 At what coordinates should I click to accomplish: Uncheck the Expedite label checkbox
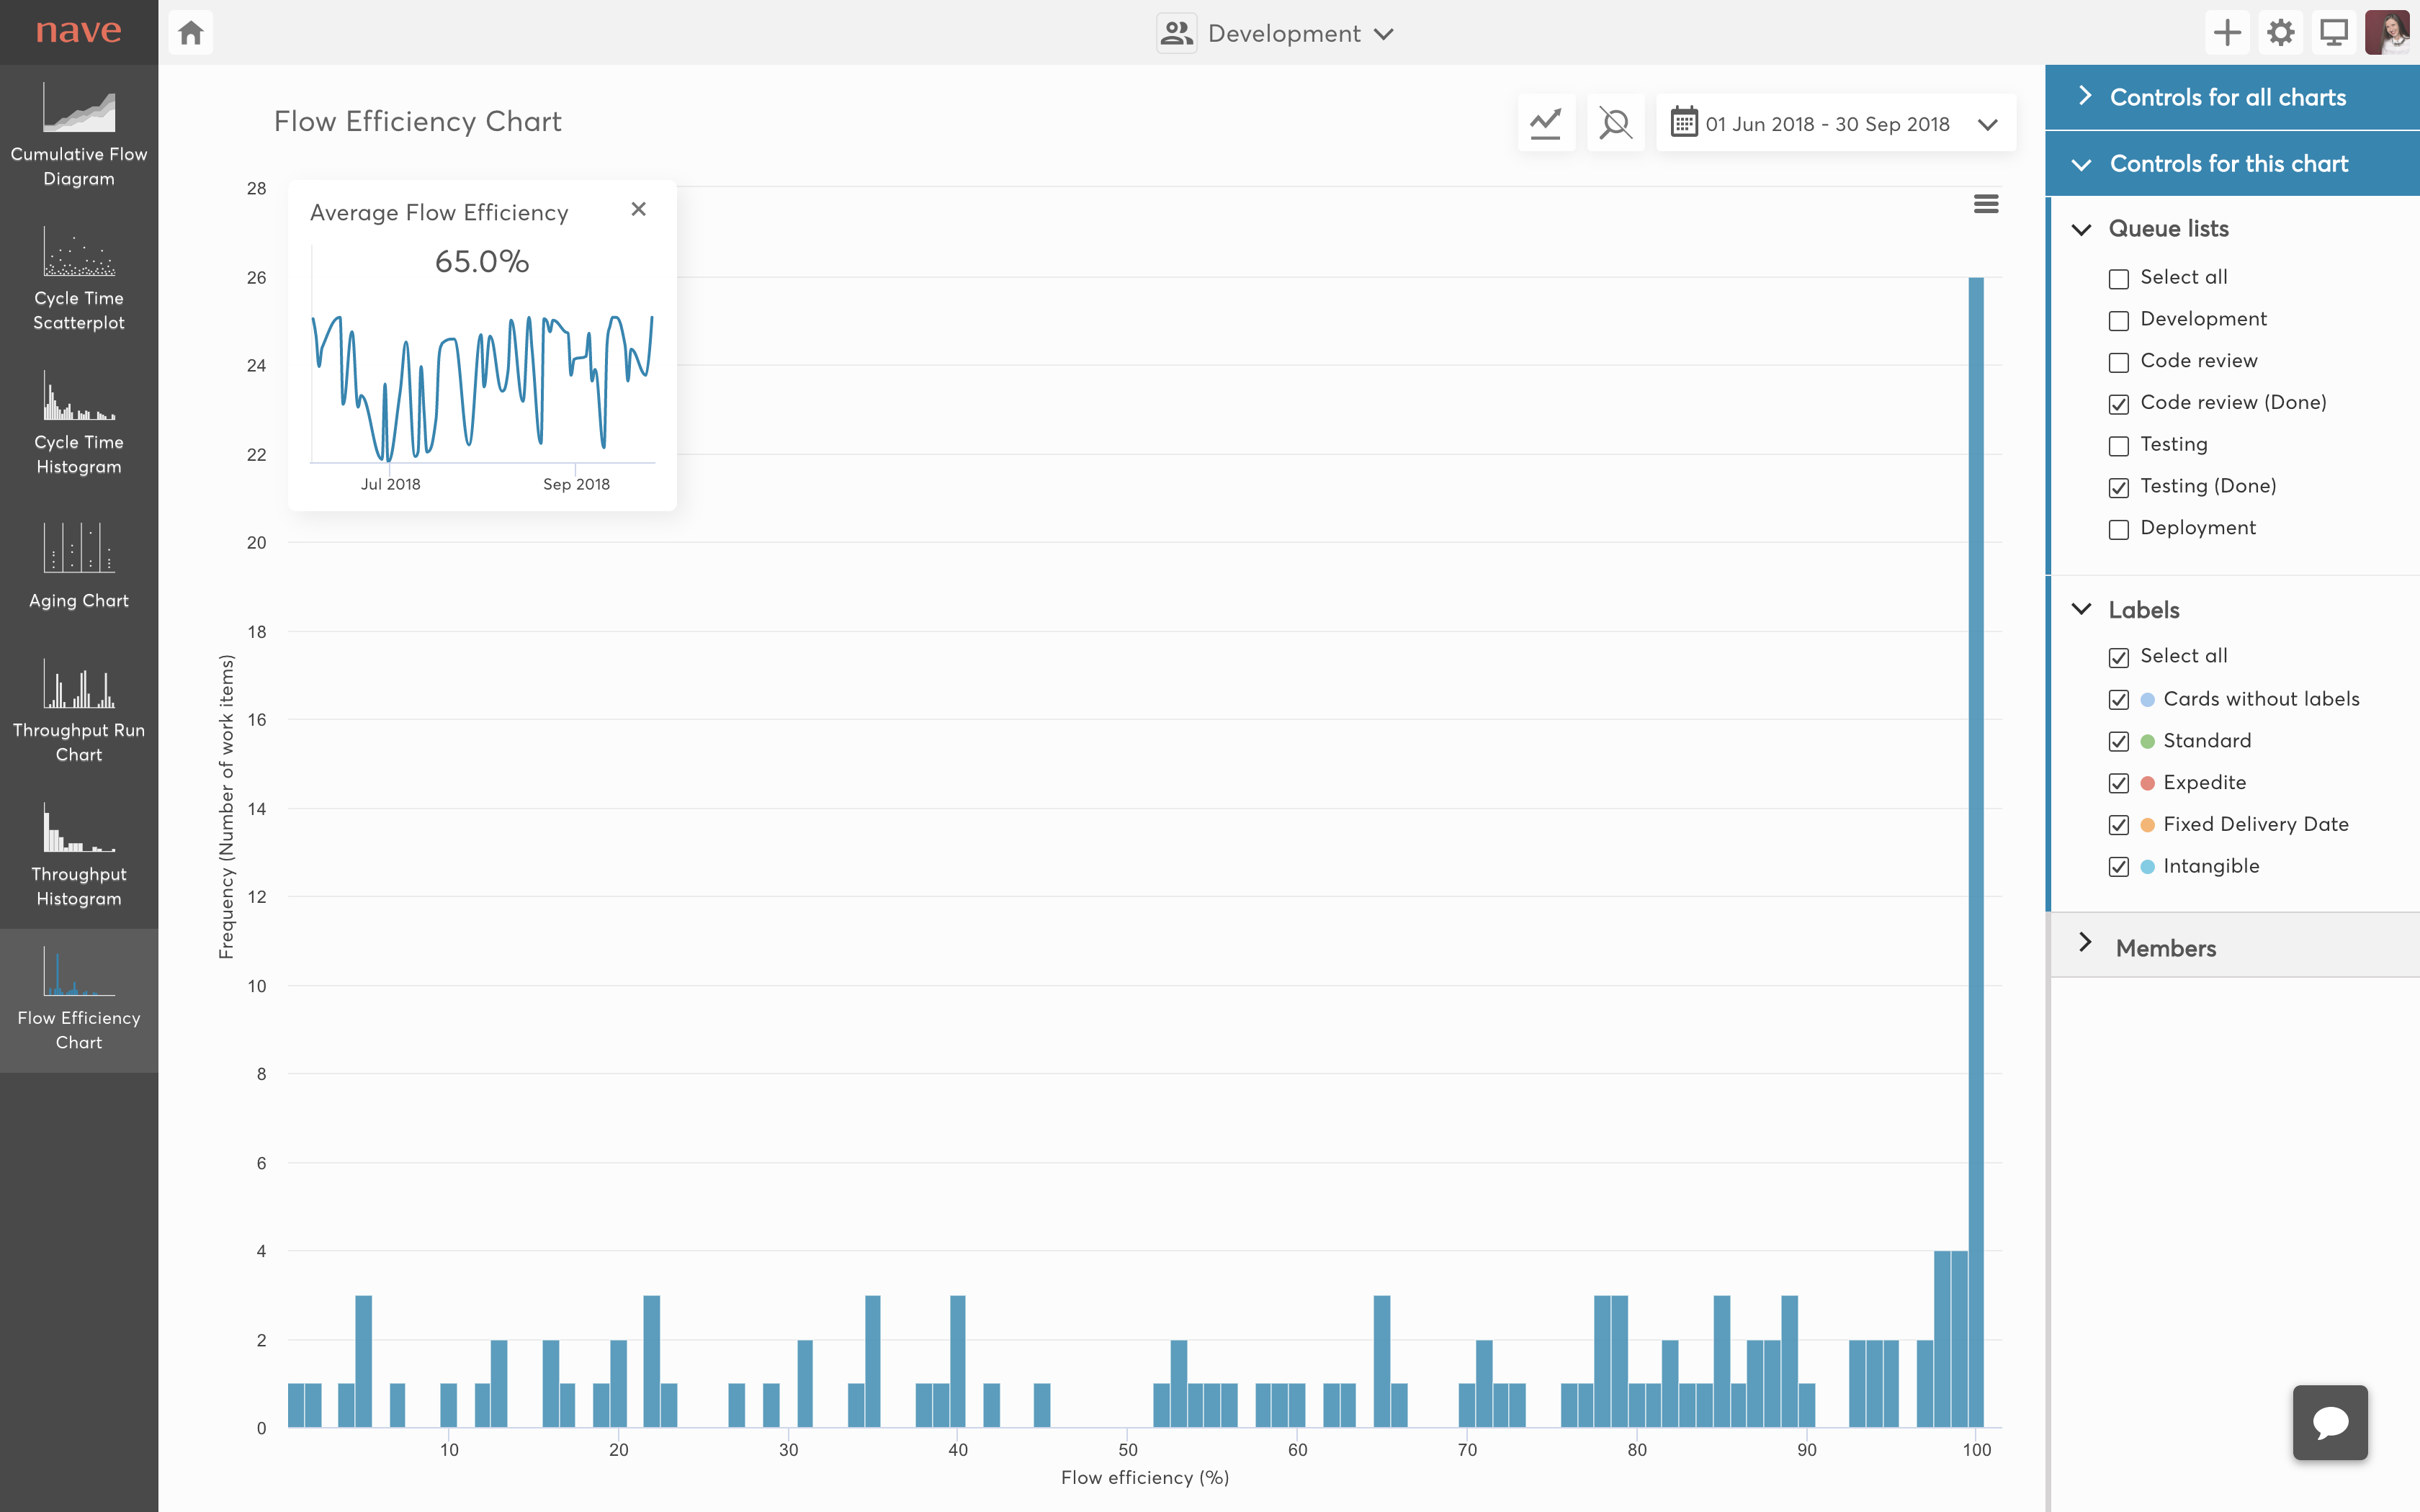2119,783
